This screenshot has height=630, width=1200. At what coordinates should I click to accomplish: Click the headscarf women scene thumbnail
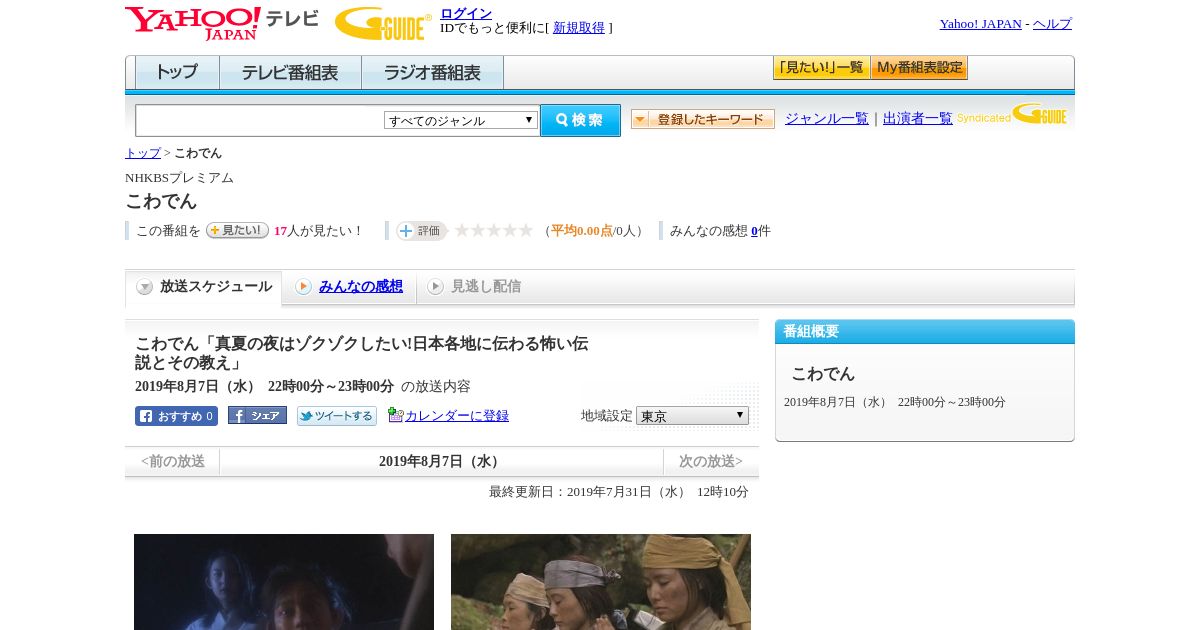coord(601,582)
